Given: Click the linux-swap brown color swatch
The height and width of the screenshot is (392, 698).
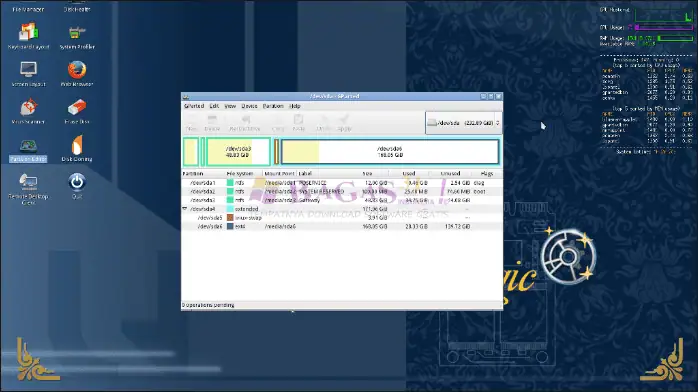Looking at the screenshot, I should click(230, 218).
